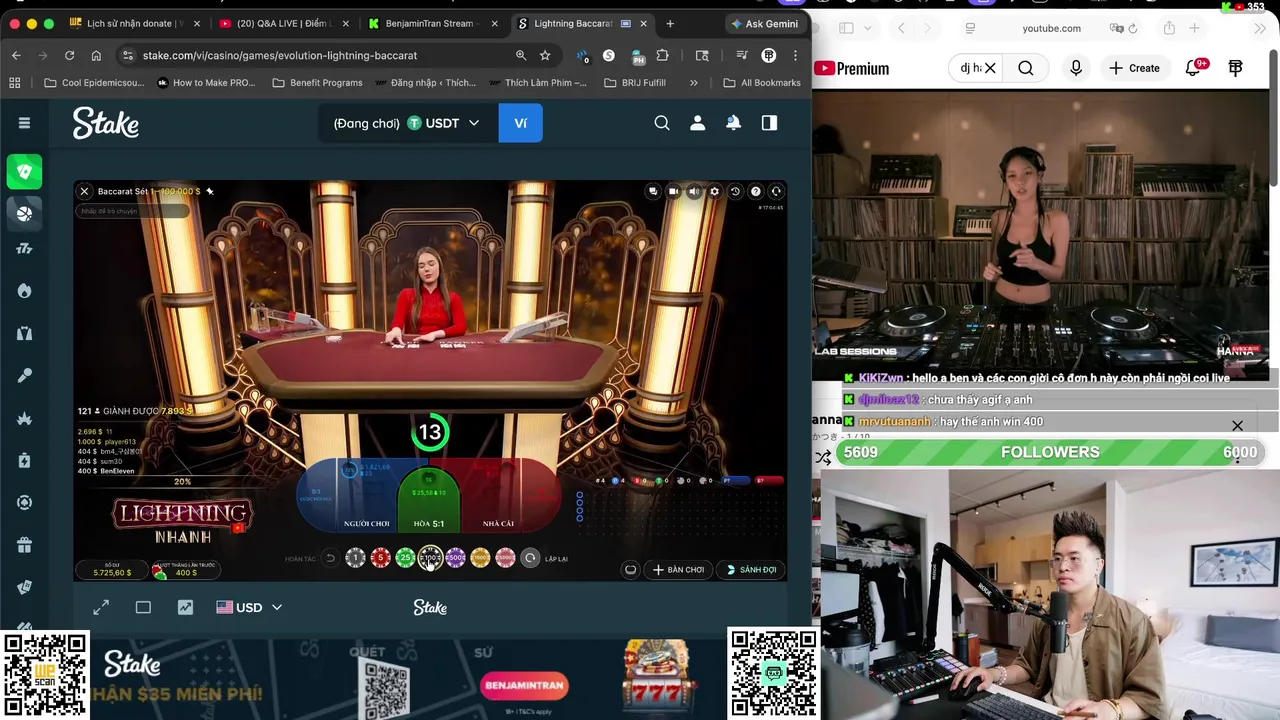Image resolution: width=1280 pixels, height=720 pixels.
Task: Select the green 25 chip
Action: coord(405,558)
